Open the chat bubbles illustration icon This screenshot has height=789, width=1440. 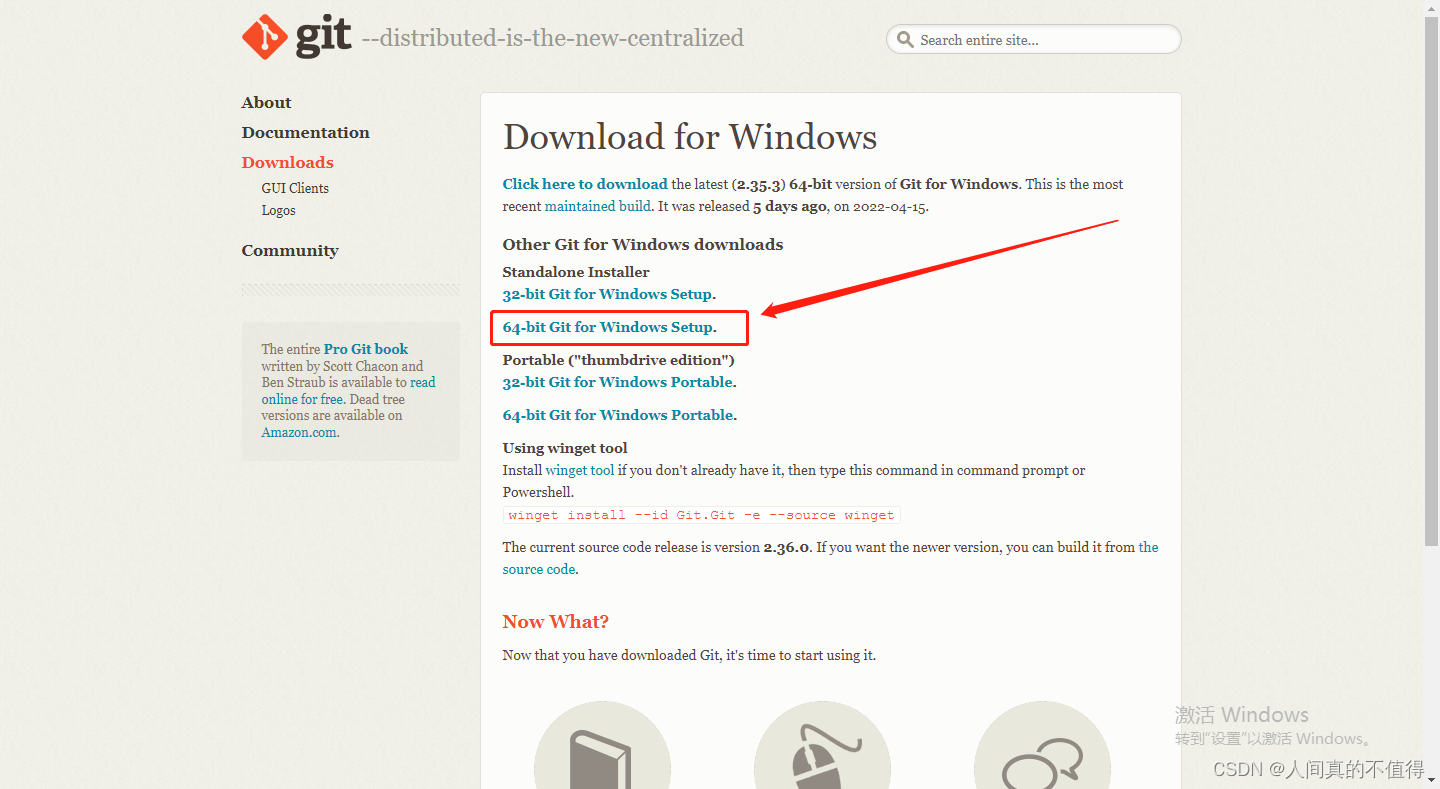coord(1042,745)
